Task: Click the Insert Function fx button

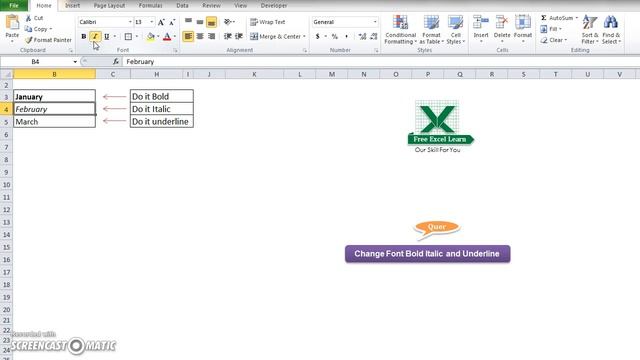Action: coord(116,62)
